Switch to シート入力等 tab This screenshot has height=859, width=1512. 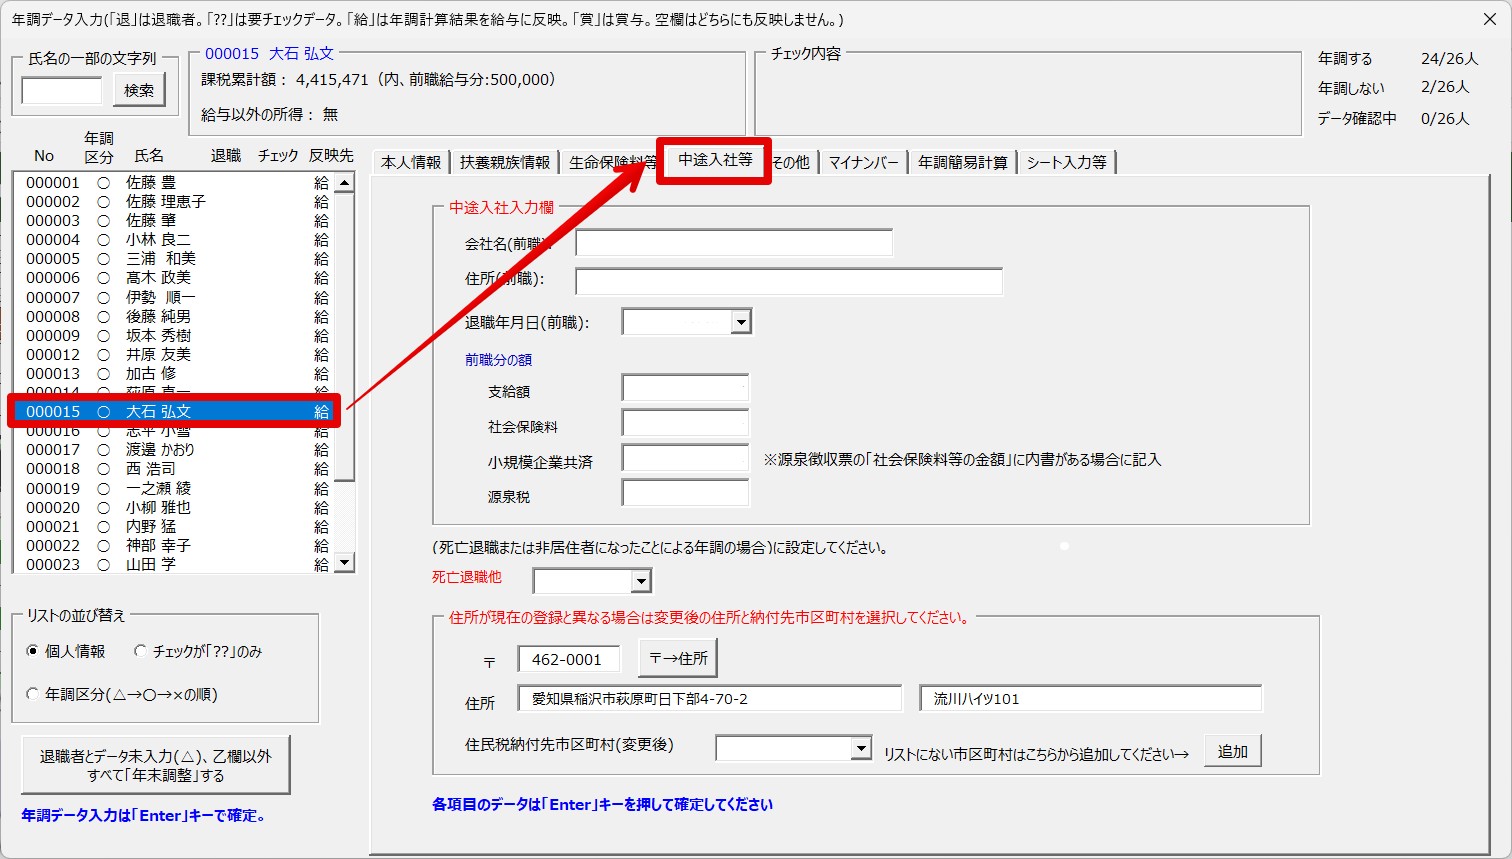click(1066, 162)
